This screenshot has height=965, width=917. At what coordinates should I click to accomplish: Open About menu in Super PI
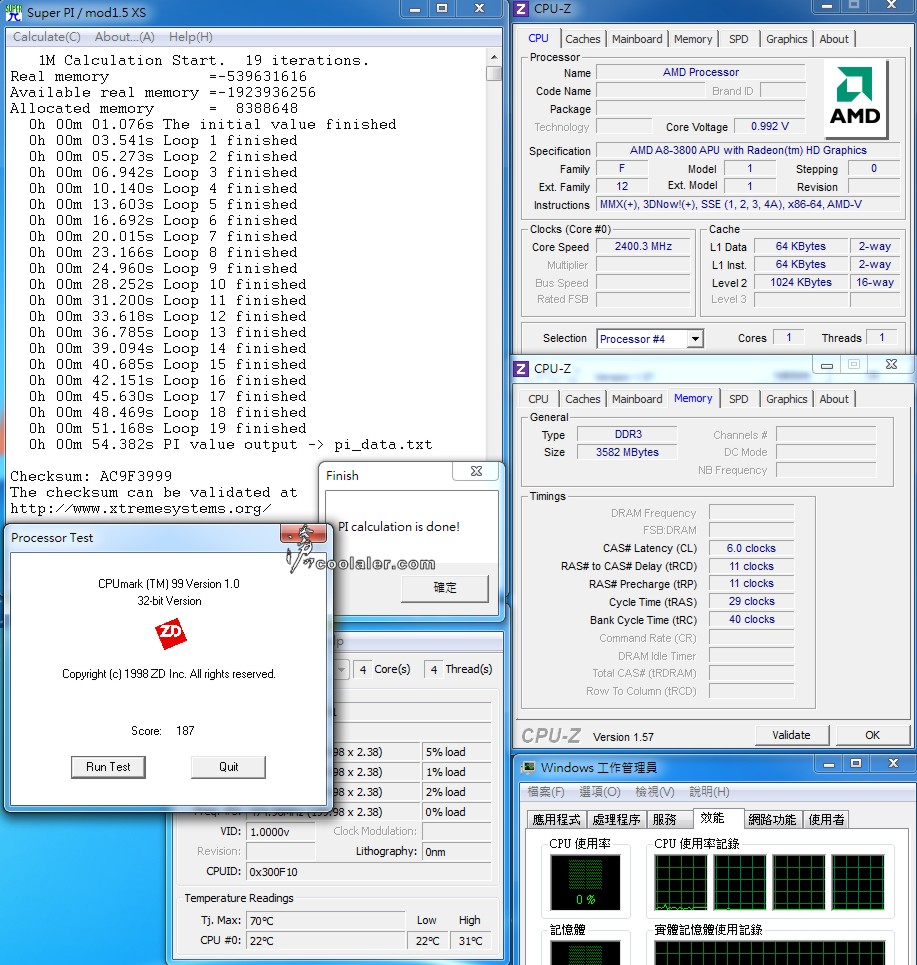[124, 37]
